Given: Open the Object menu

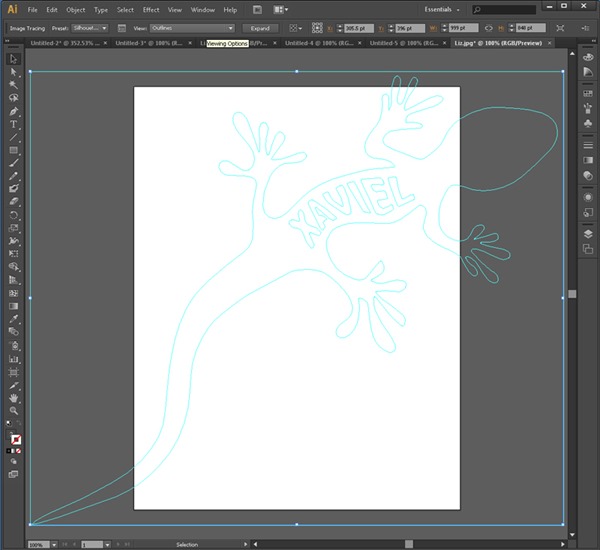Looking at the screenshot, I should point(76,10).
